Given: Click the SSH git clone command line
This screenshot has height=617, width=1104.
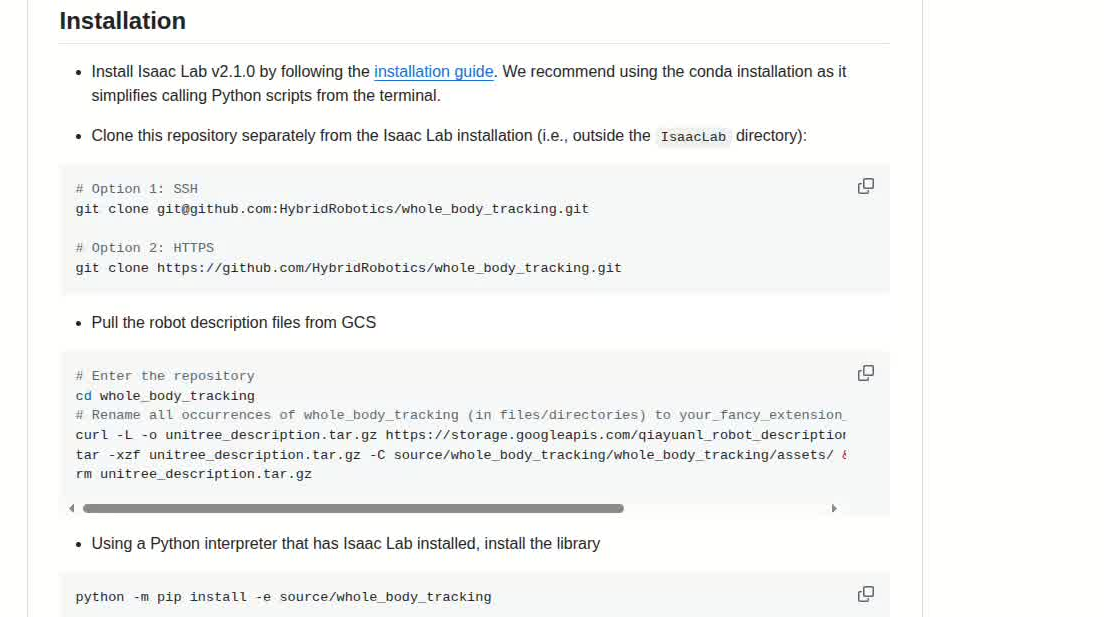Looking at the screenshot, I should point(332,209).
